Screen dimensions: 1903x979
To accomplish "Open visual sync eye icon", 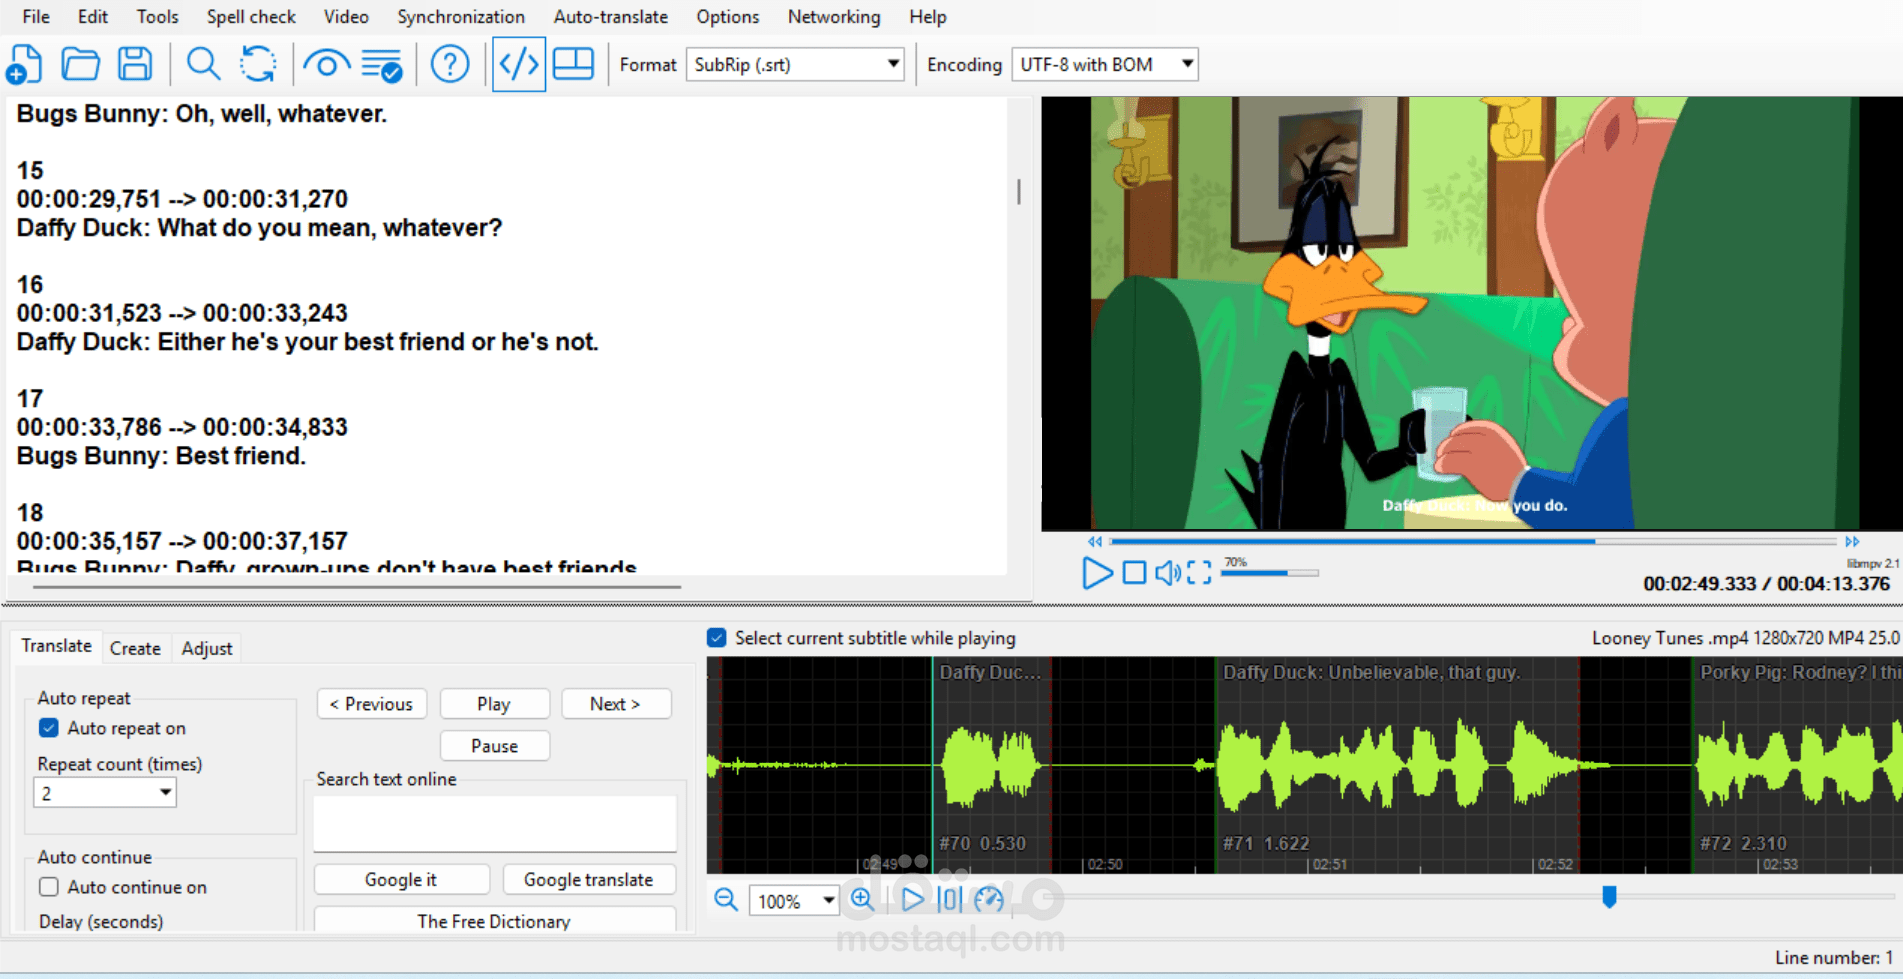I will click(x=326, y=65).
